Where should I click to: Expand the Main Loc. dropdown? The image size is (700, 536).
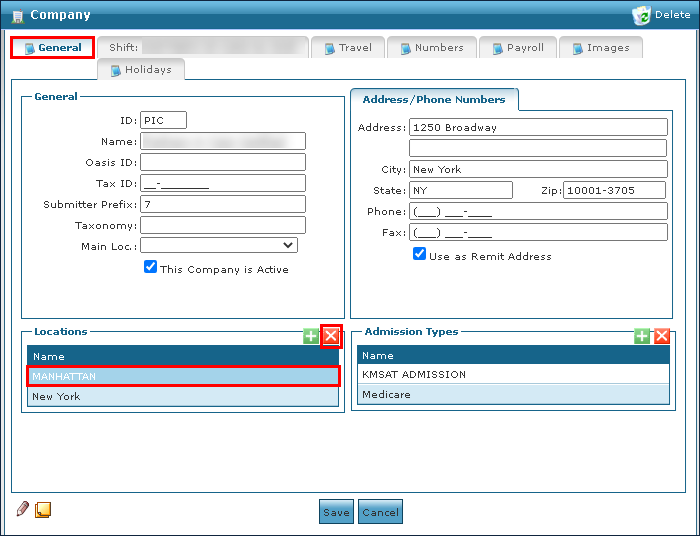288,245
